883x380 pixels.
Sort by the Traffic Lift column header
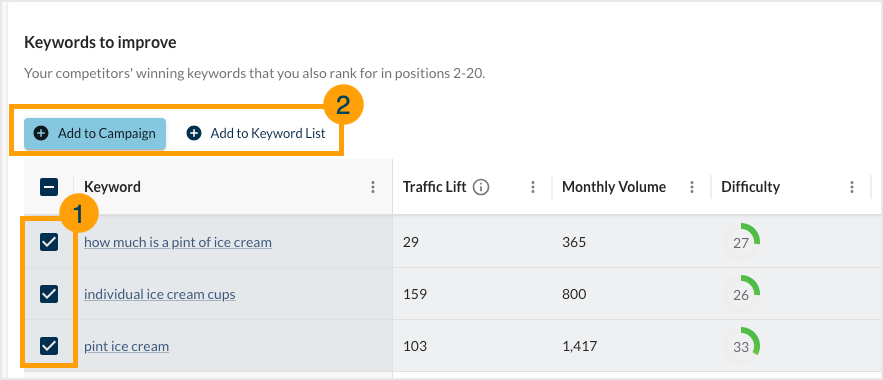[435, 187]
